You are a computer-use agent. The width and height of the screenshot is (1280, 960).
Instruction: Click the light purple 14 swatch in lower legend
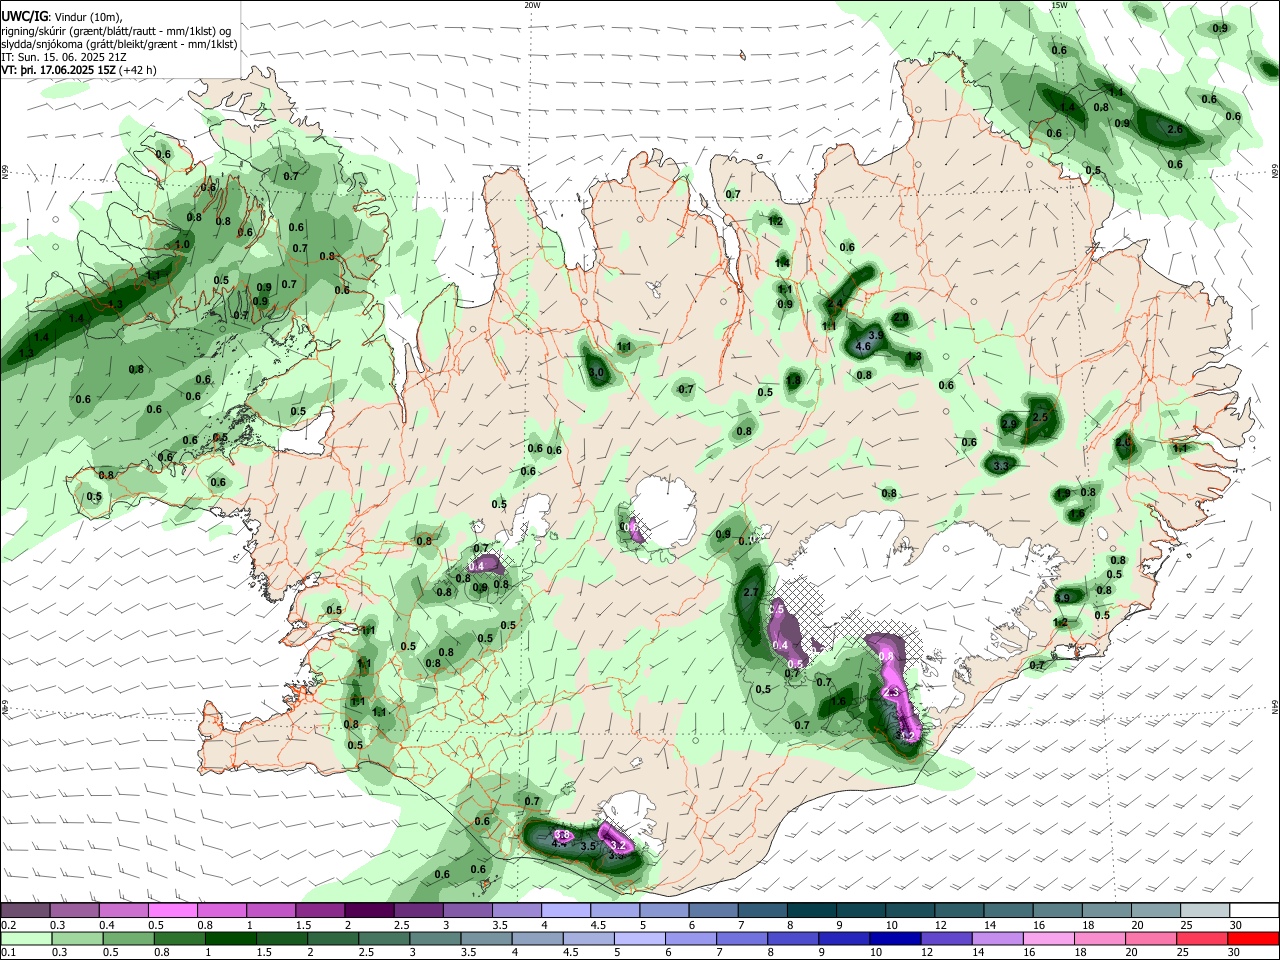[x=997, y=939]
